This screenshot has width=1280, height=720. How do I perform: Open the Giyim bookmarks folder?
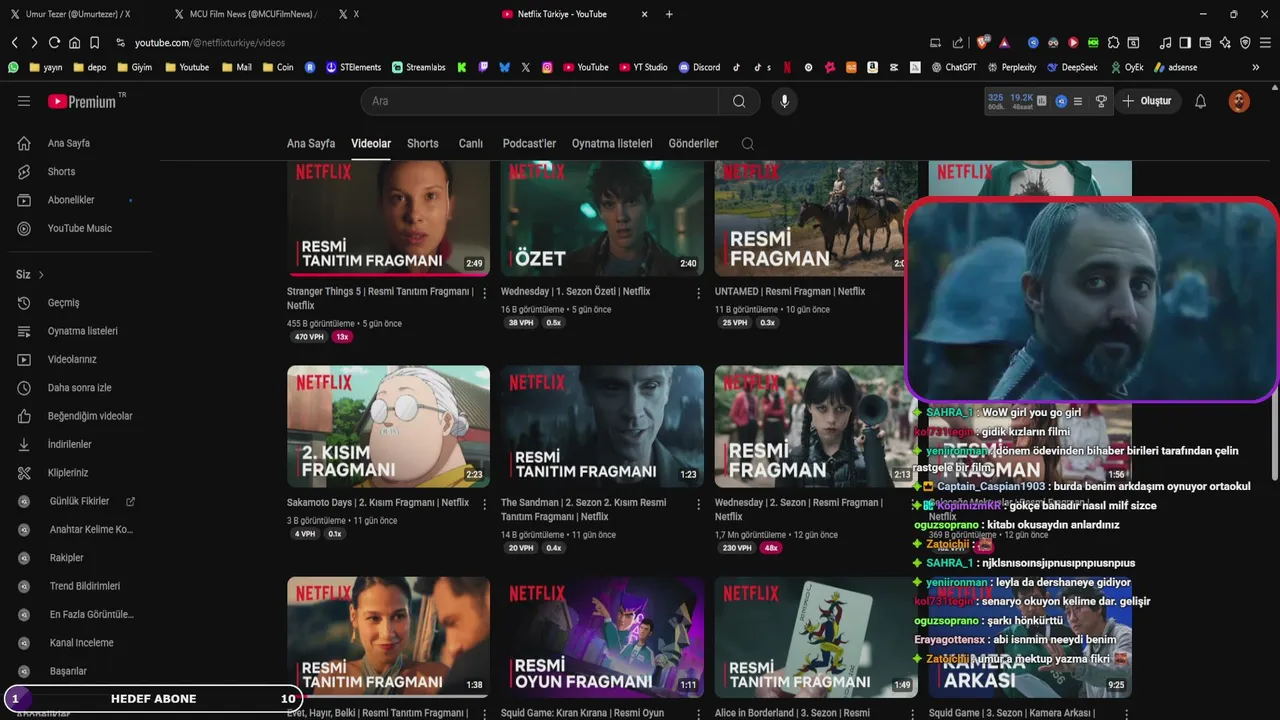coord(134,67)
